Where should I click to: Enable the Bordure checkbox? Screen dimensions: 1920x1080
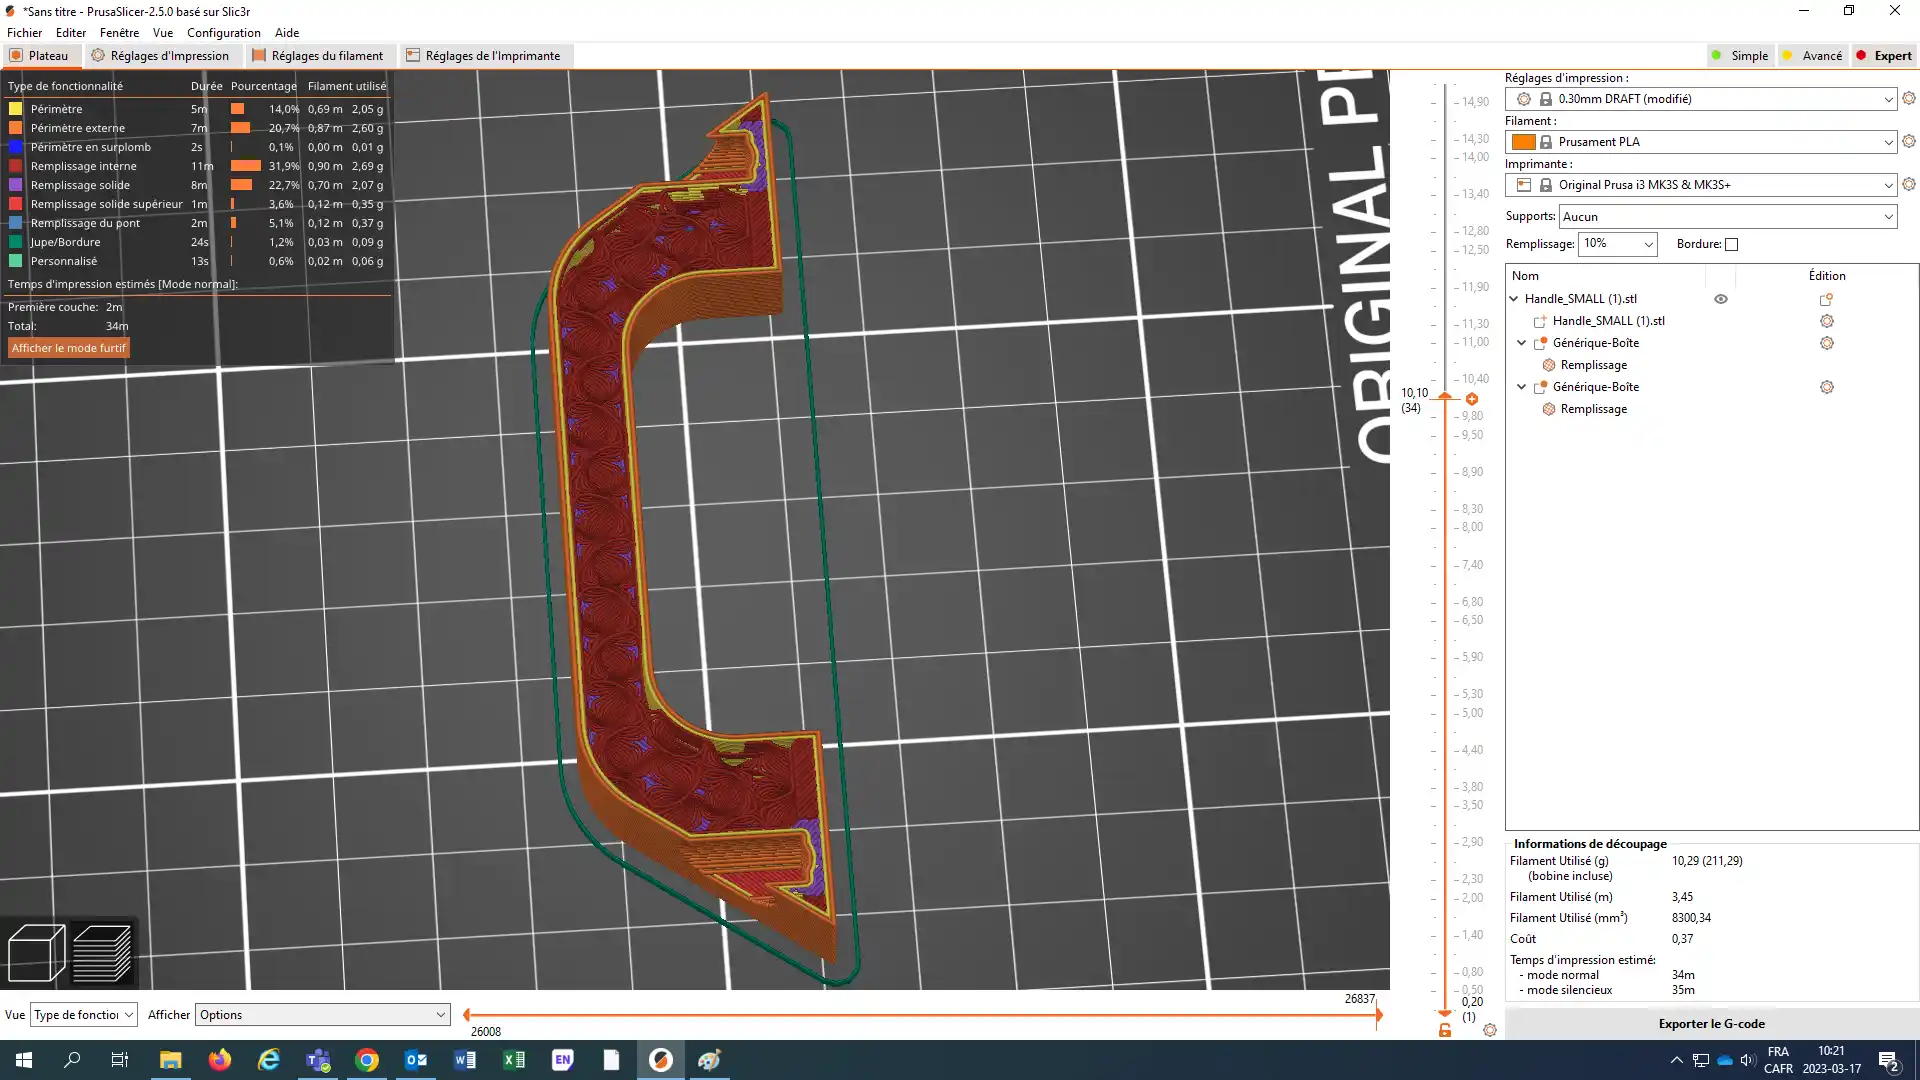1732,244
